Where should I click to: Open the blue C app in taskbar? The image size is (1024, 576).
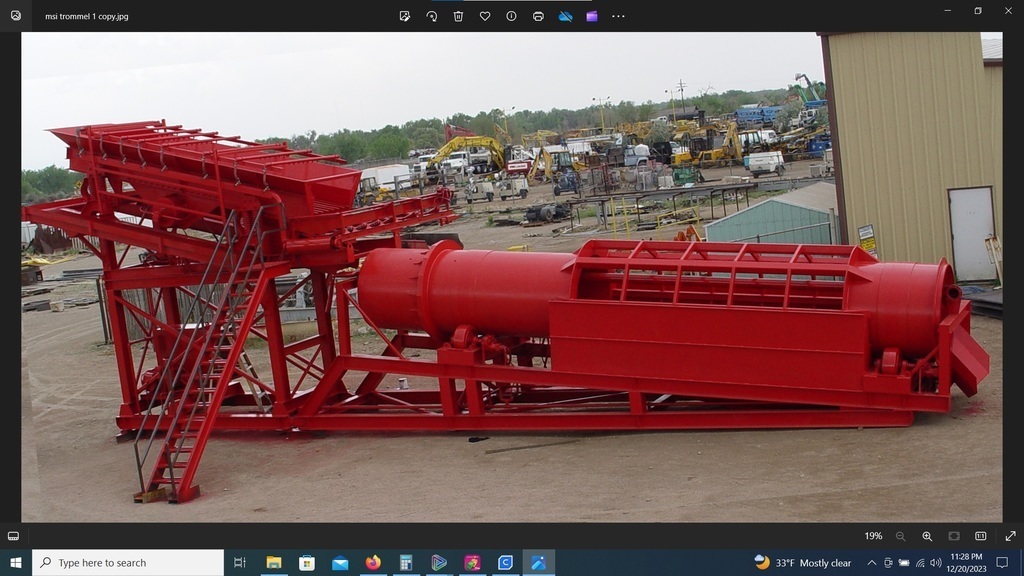click(x=505, y=562)
